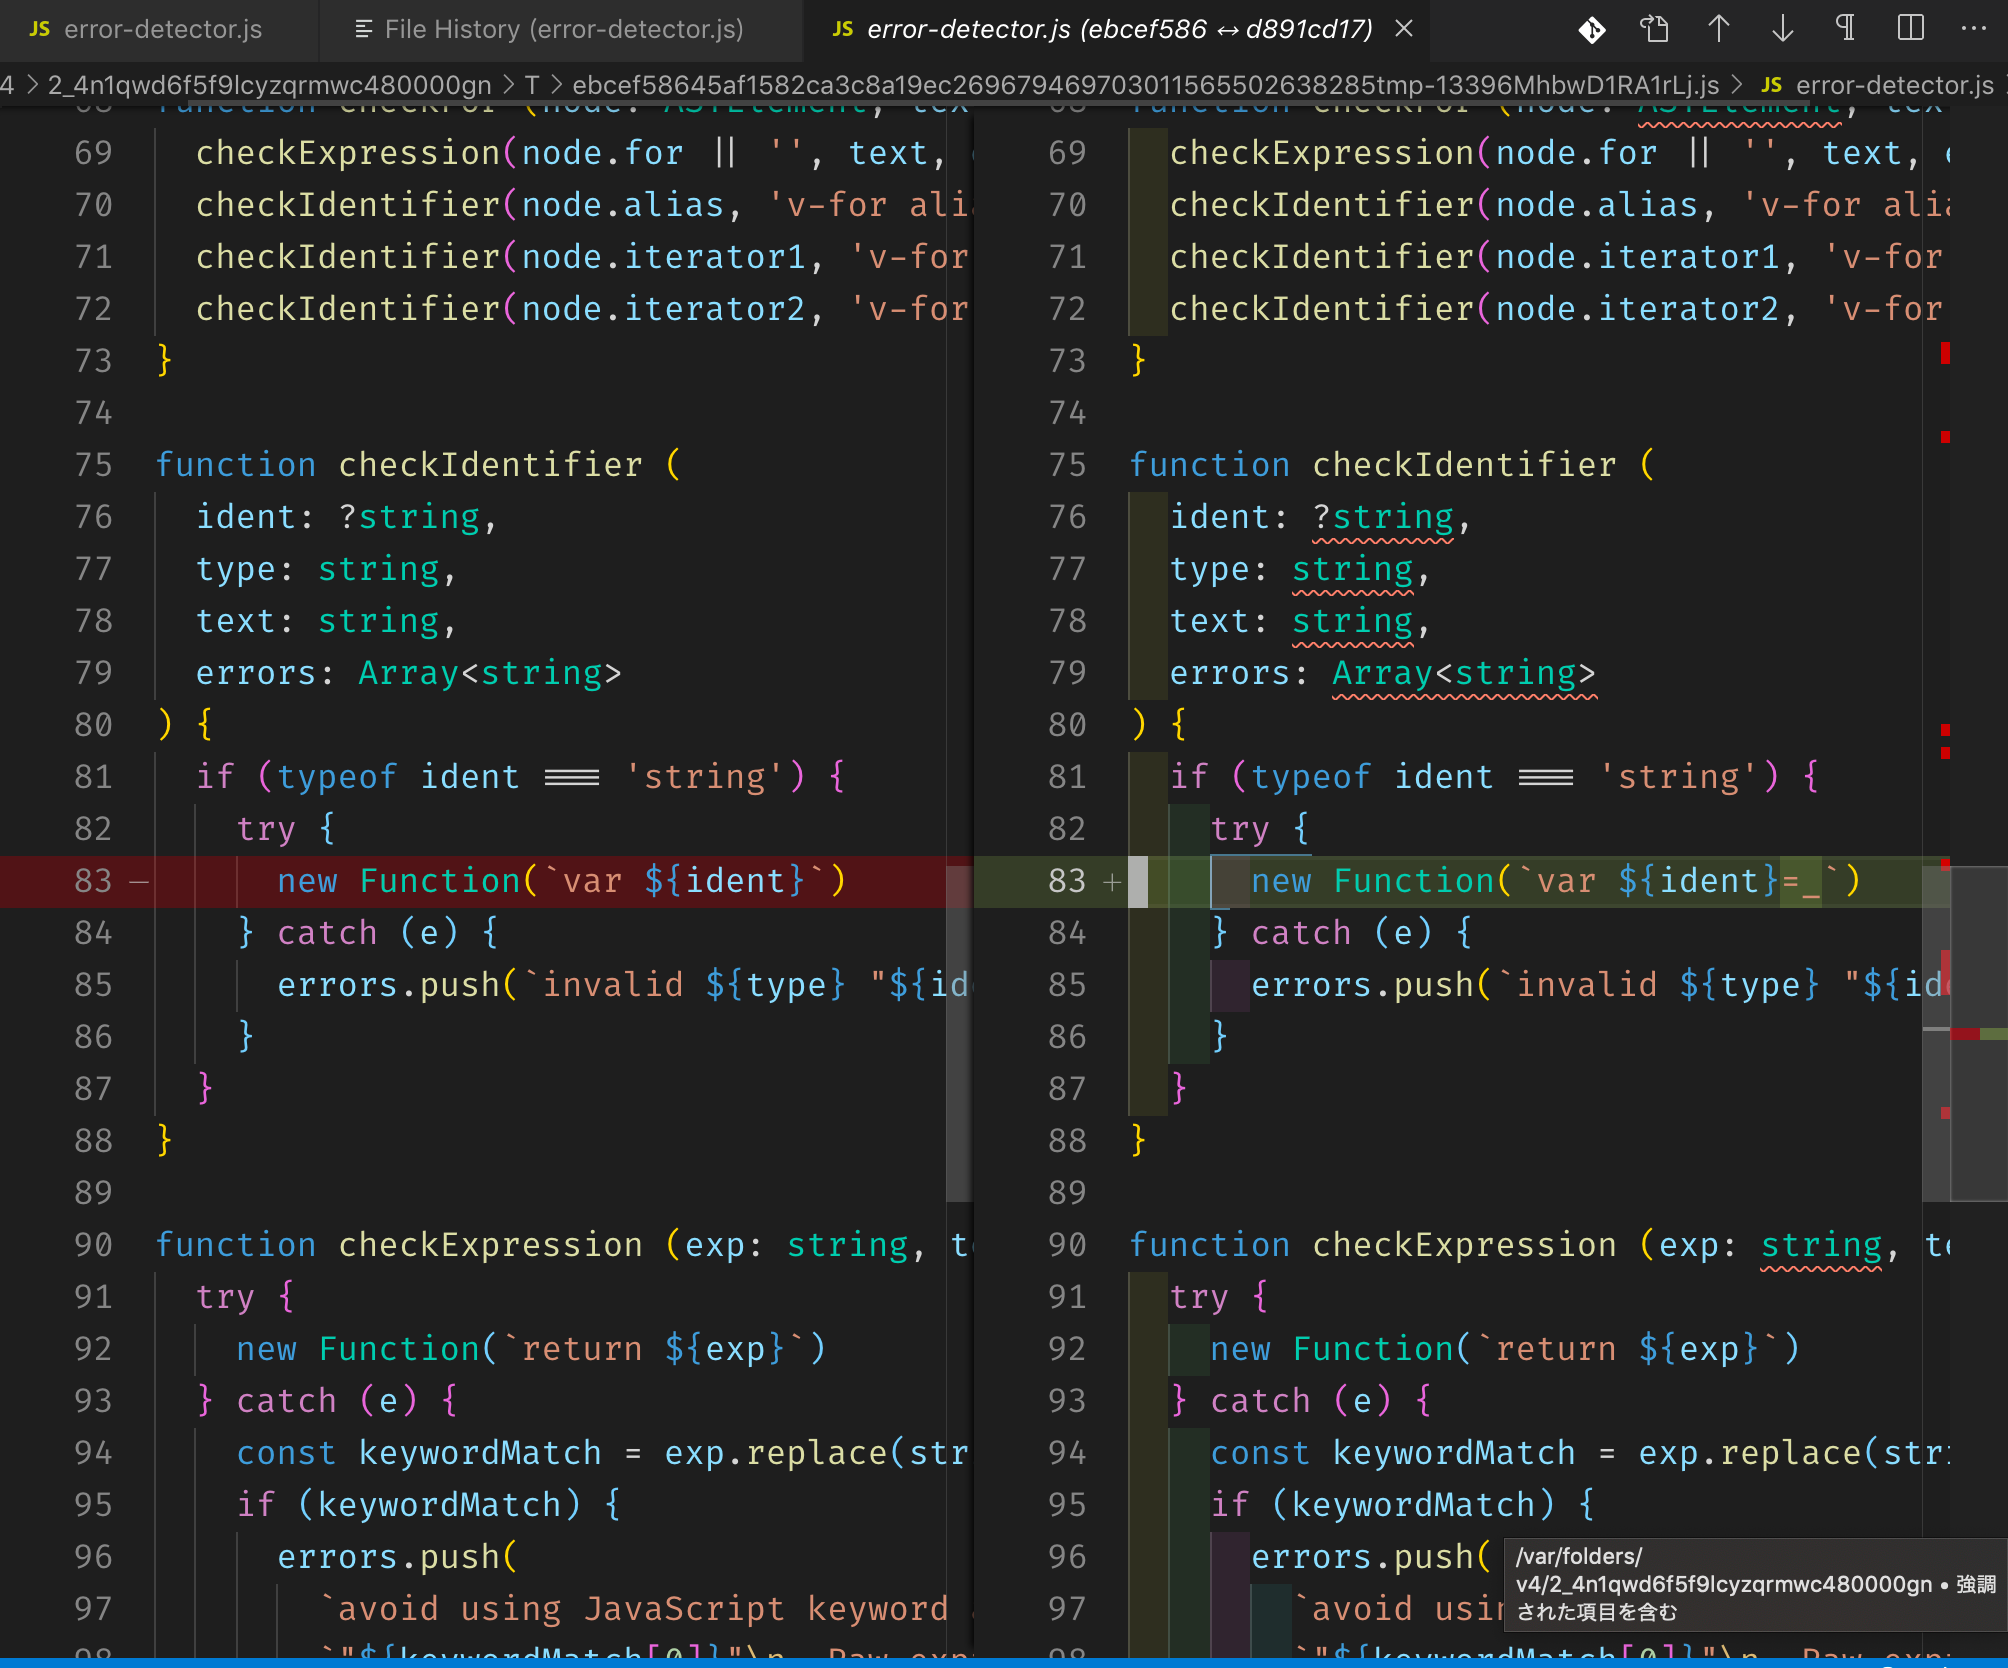Click 'type: string,' on right line 77
Image resolution: width=2008 pixels, height=1668 pixels.
click(1300, 569)
